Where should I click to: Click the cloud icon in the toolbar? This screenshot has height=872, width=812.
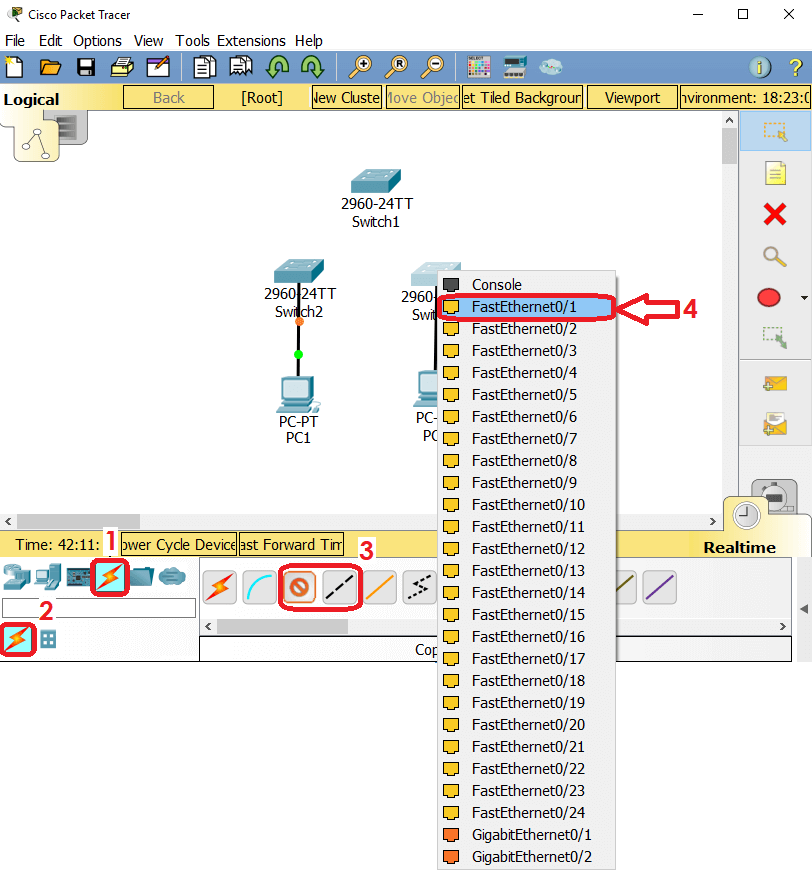(551, 67)
